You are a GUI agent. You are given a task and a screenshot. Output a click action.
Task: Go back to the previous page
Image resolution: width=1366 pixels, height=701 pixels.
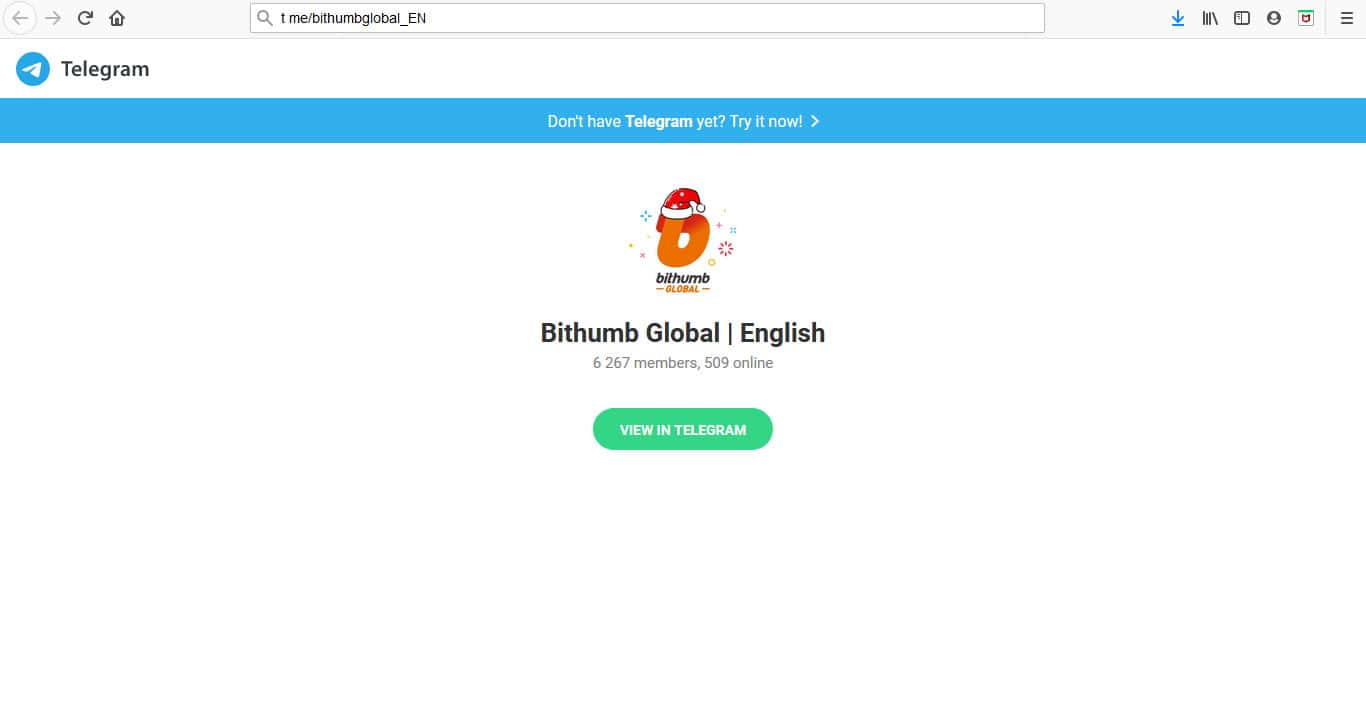coord(20,18)
